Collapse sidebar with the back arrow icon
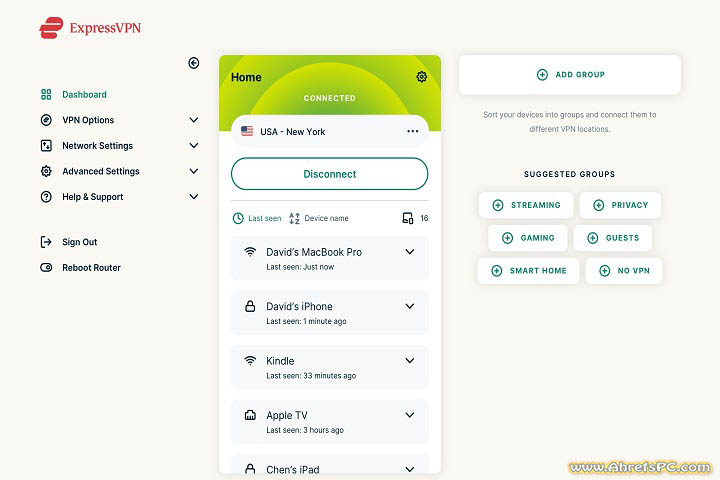 tap(194, 63)
